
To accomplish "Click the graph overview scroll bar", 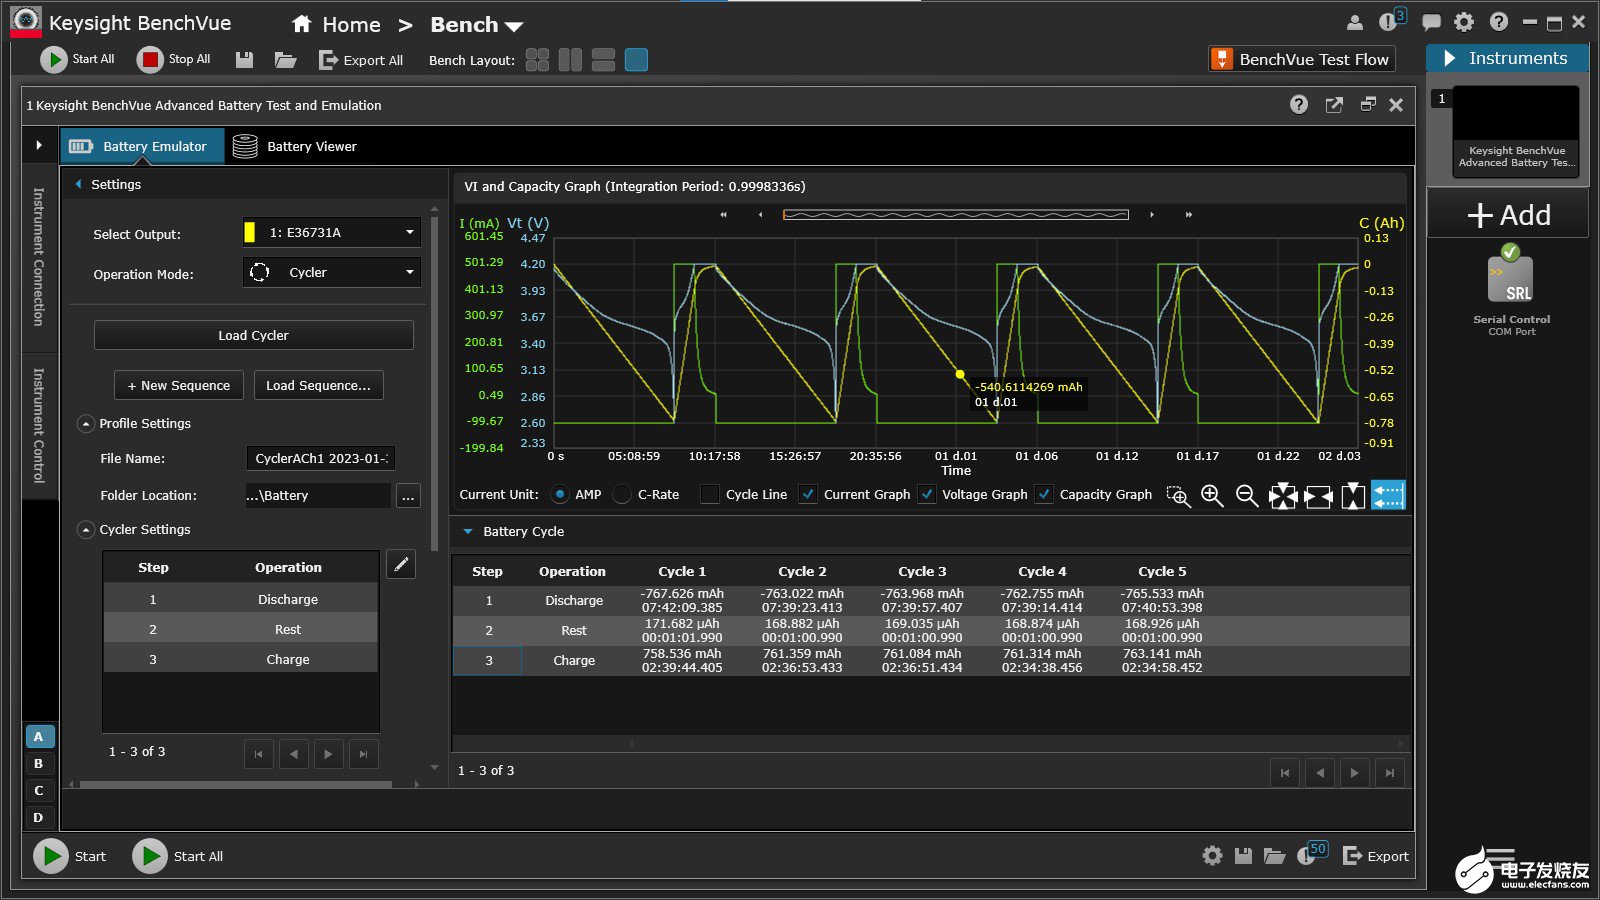I will [955, 214].
